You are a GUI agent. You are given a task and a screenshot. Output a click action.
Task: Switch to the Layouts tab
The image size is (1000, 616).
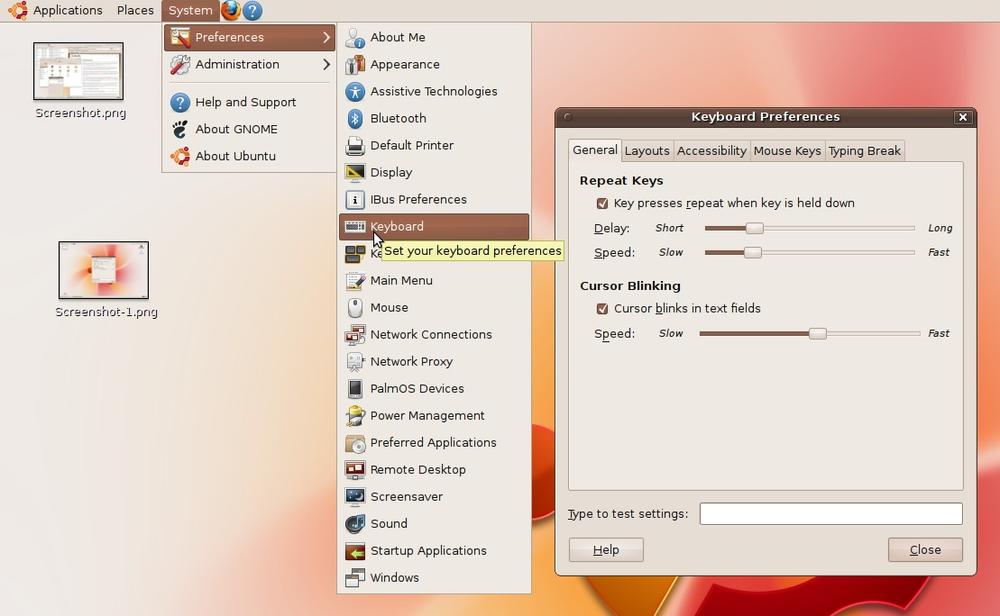[x=647, y=150]
